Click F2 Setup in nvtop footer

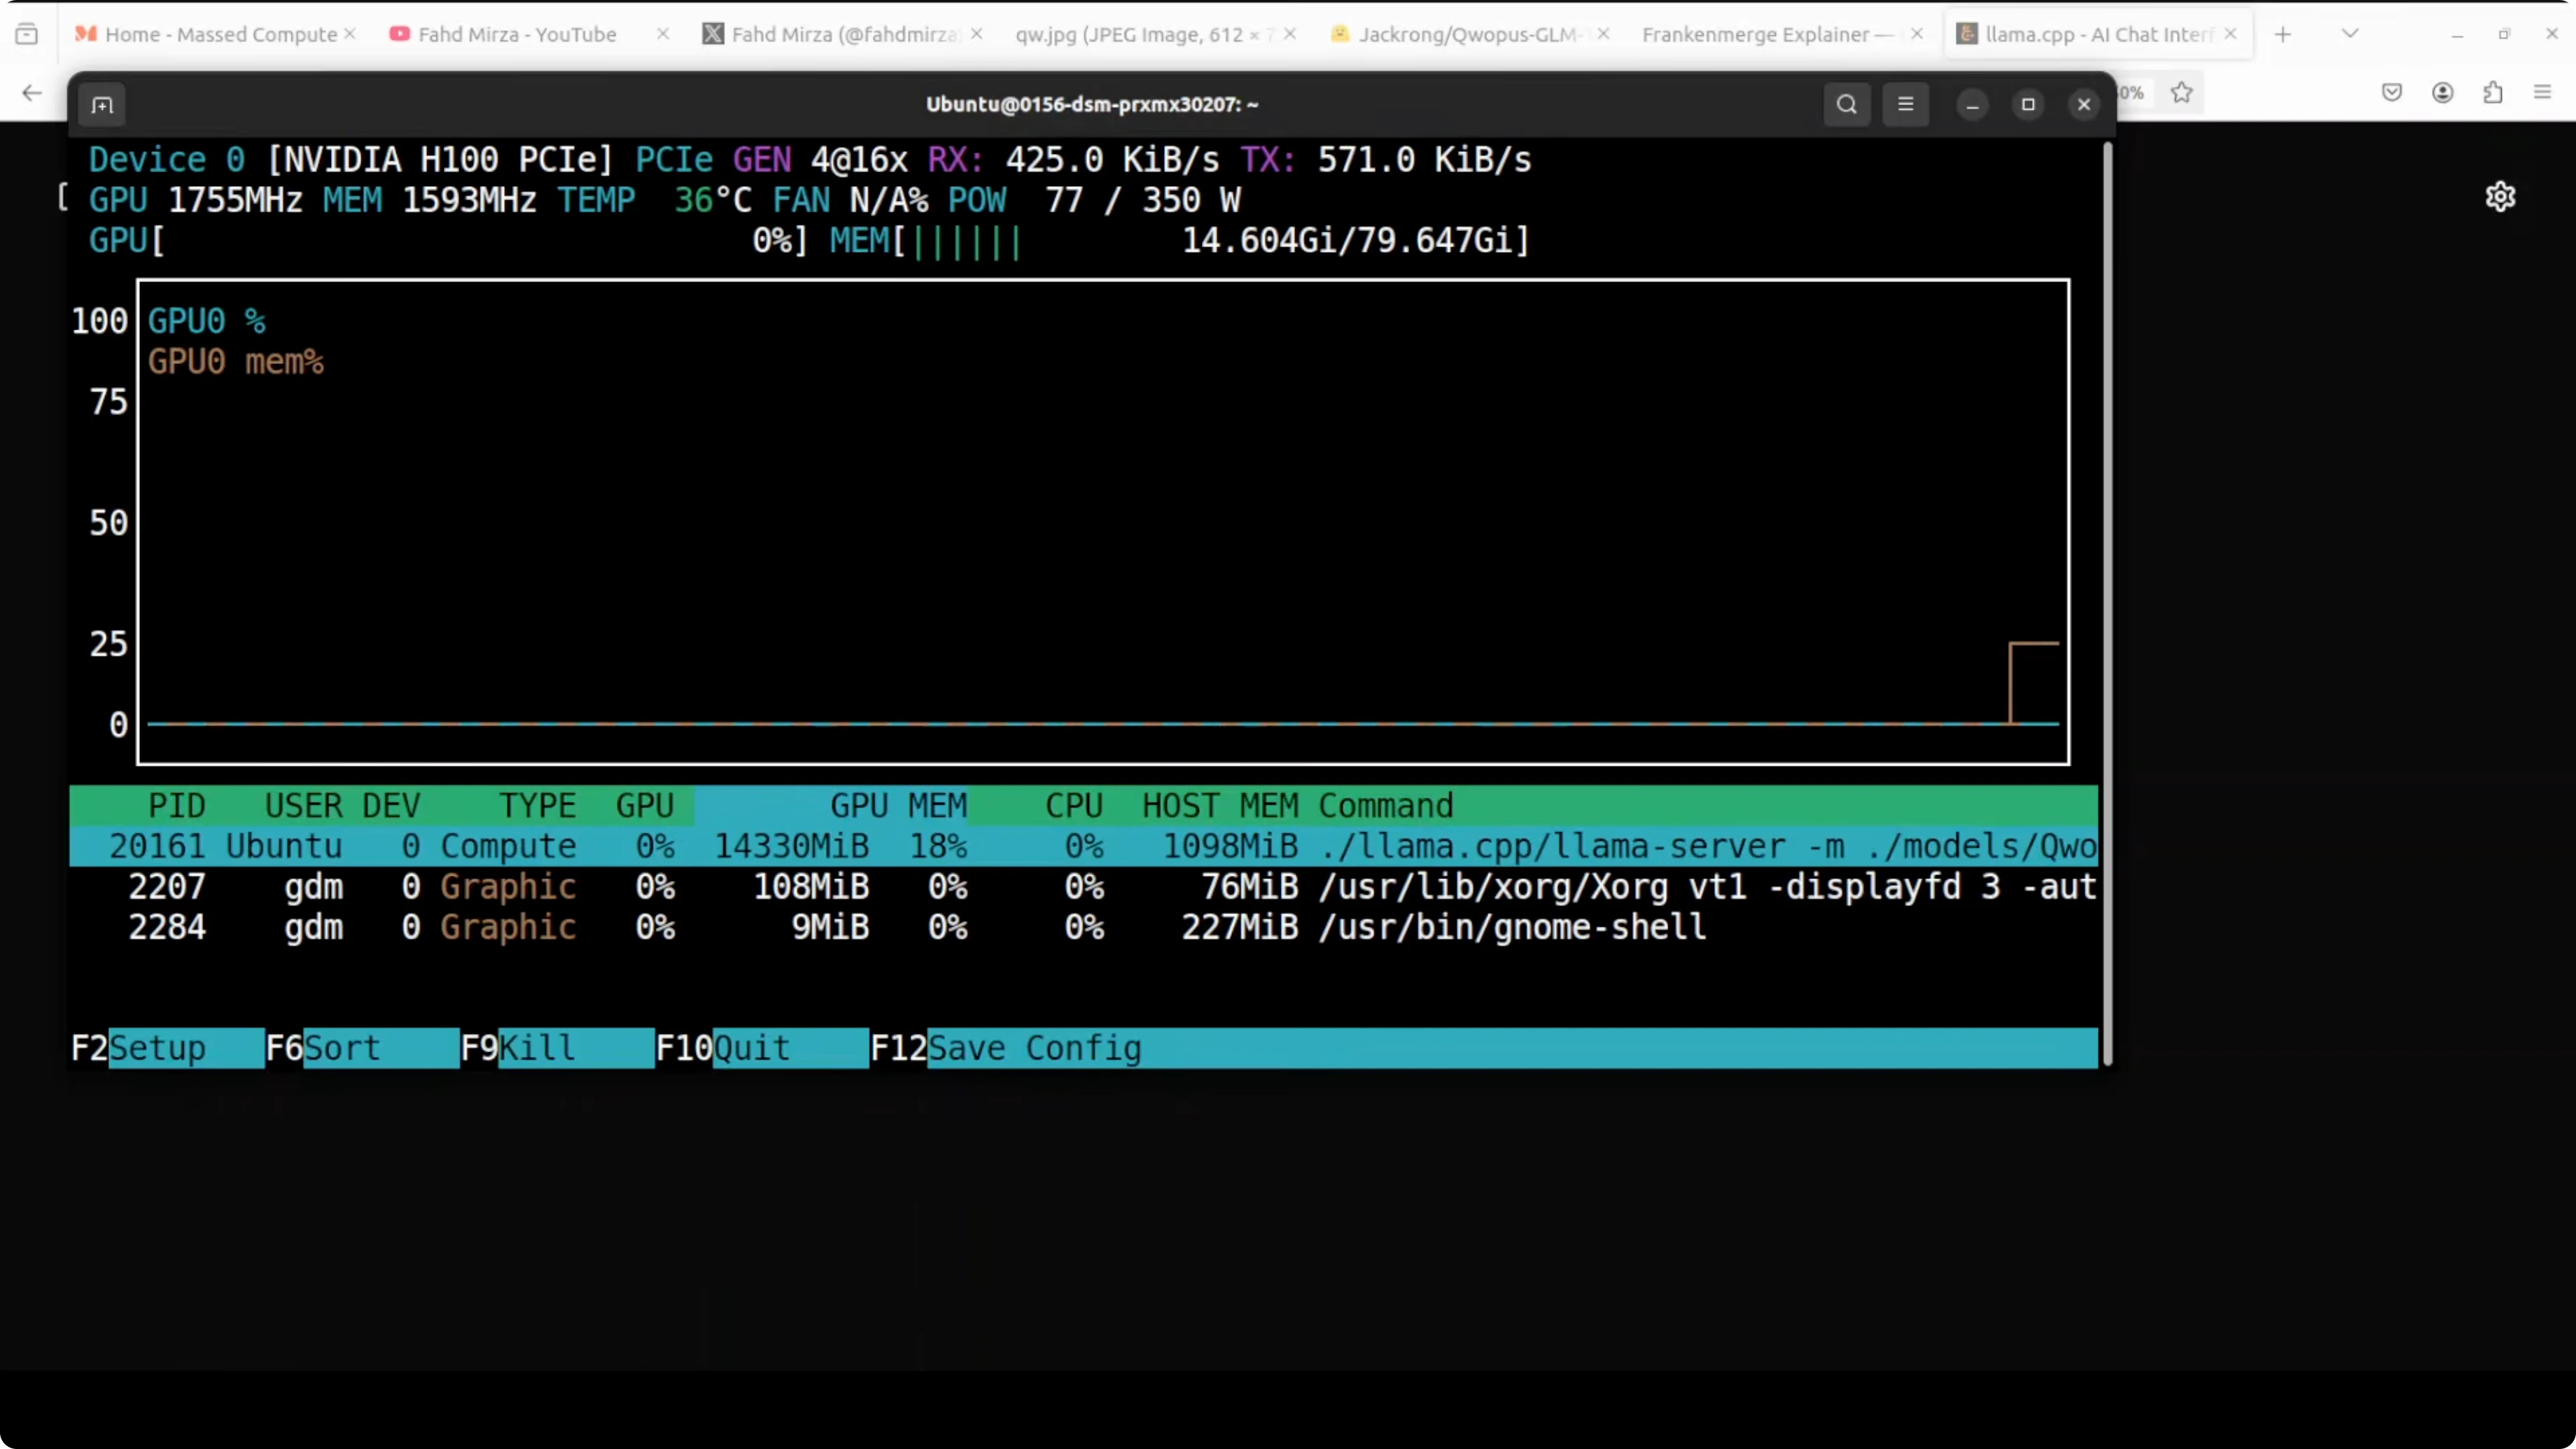pos(157,1047)
